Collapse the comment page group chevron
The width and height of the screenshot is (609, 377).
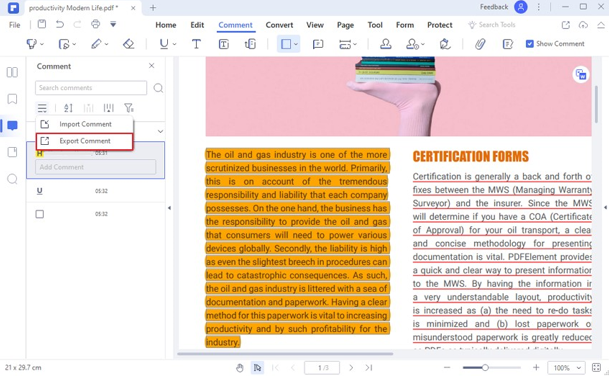click(x=160, y=132)
